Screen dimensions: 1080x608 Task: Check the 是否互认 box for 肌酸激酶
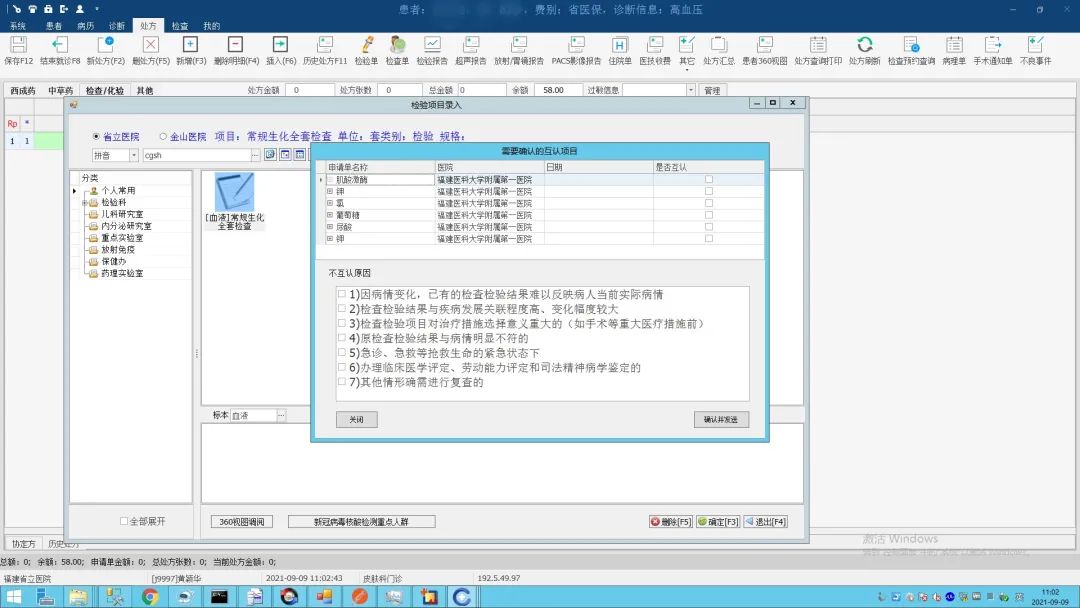click(x=709, y=180)
